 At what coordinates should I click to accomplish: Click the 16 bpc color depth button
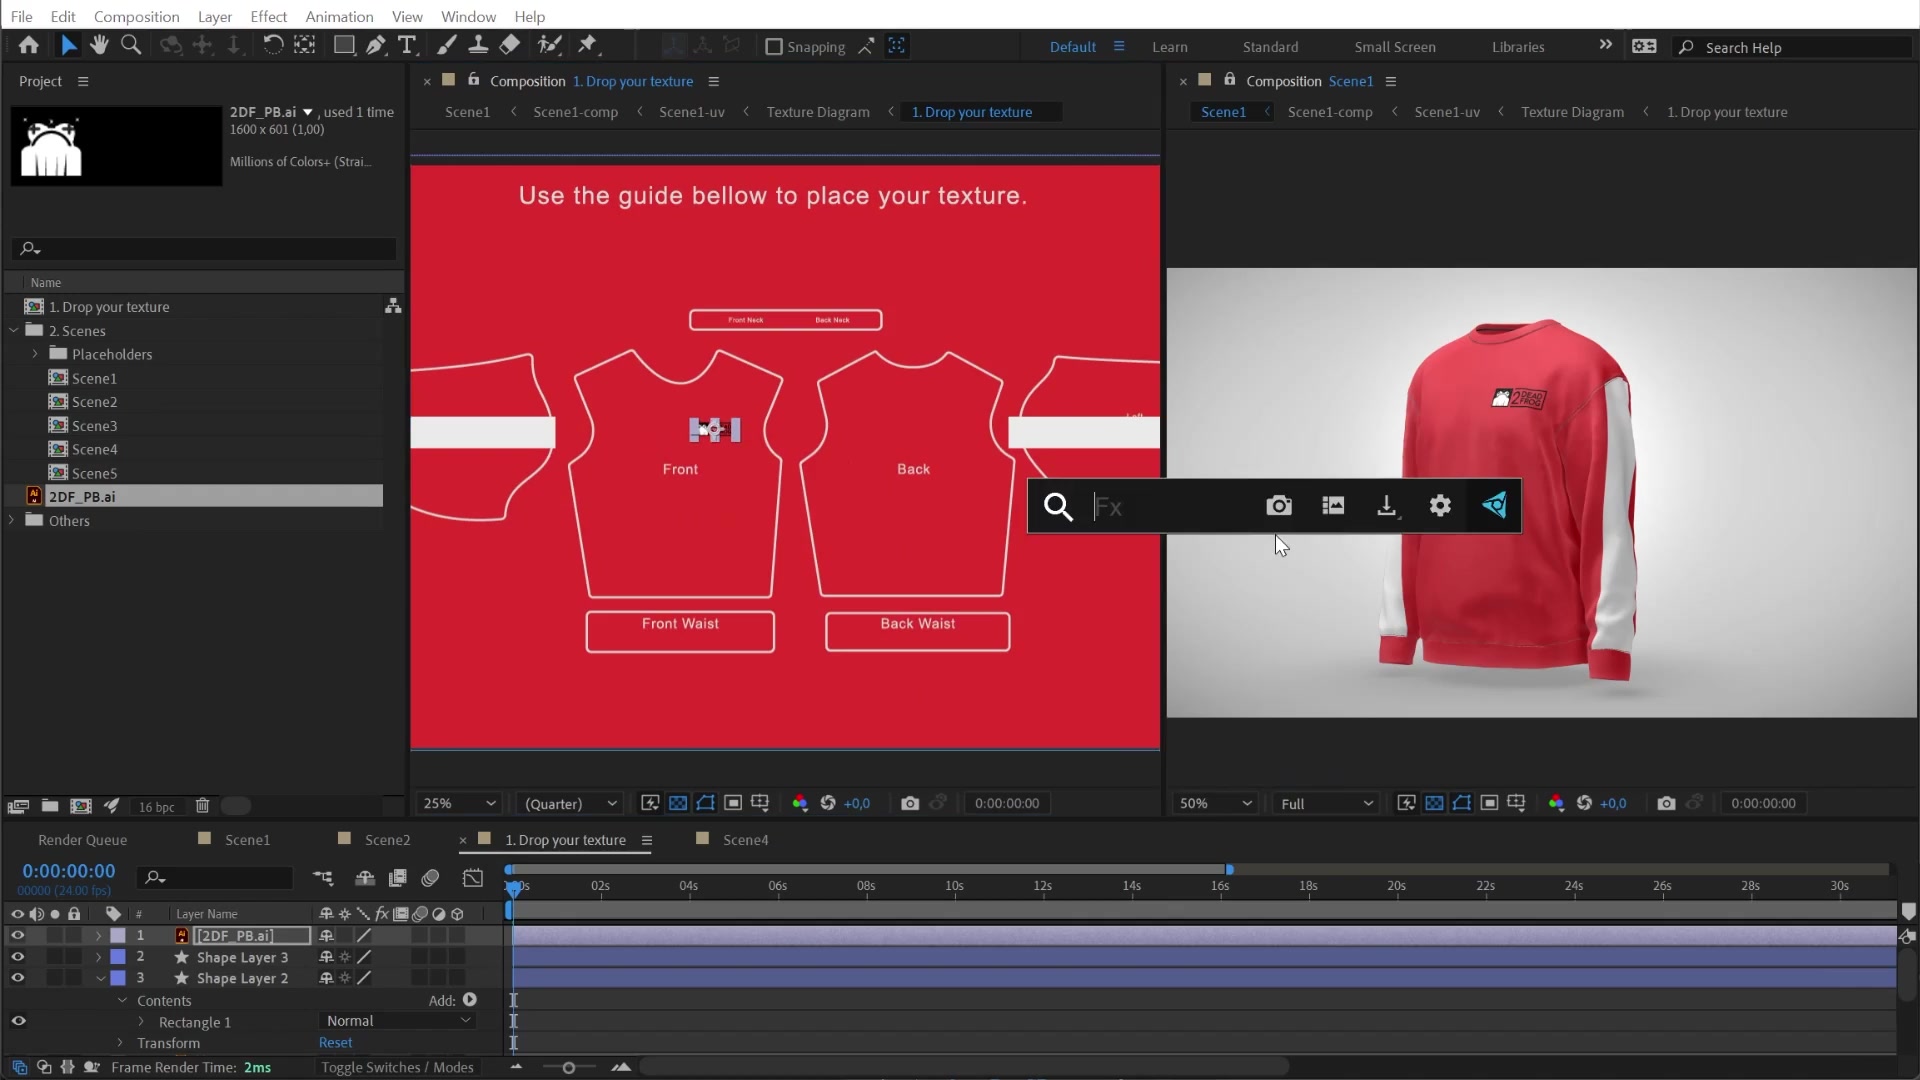pos(156,807)
